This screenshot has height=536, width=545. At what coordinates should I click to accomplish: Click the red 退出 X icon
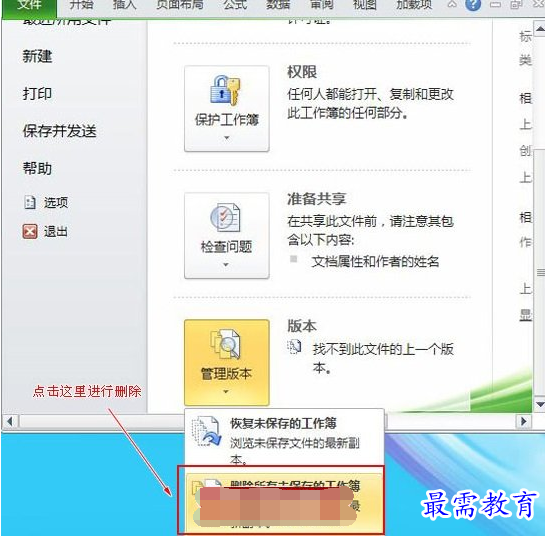click(30, 231)
